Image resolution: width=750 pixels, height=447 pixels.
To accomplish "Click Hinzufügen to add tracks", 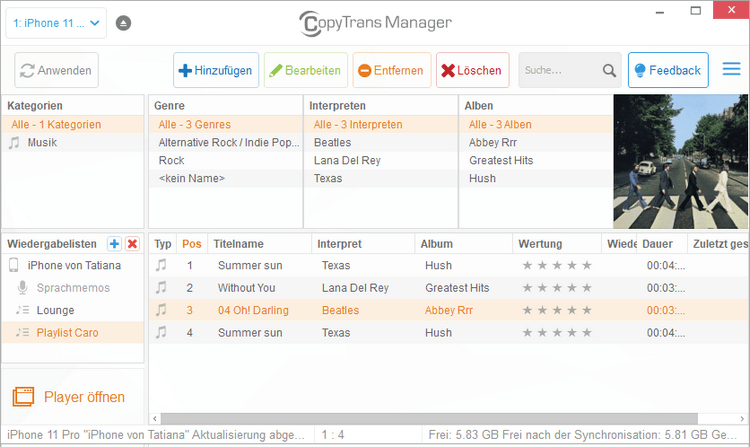I will pos(216,70).
